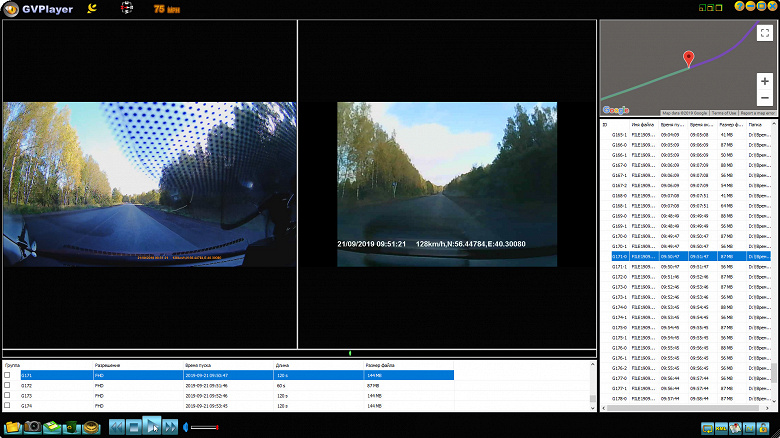This screenshot has height=438, width=780.
Task: Open Terms of Use link on map
Action: coord(724,113)
